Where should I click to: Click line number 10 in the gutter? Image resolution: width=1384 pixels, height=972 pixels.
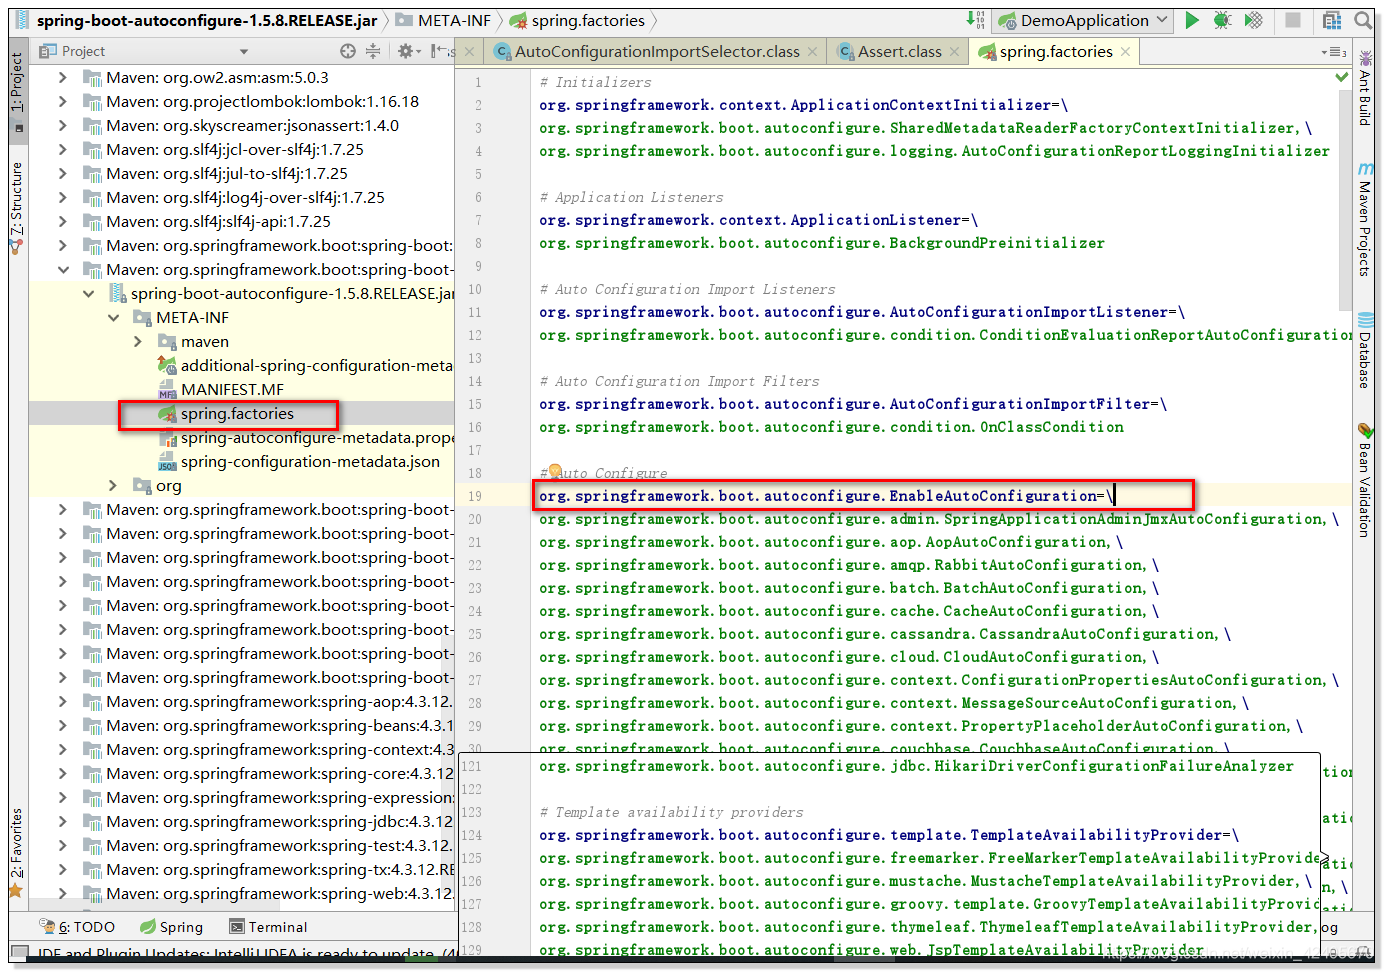[x=475, y=289]
